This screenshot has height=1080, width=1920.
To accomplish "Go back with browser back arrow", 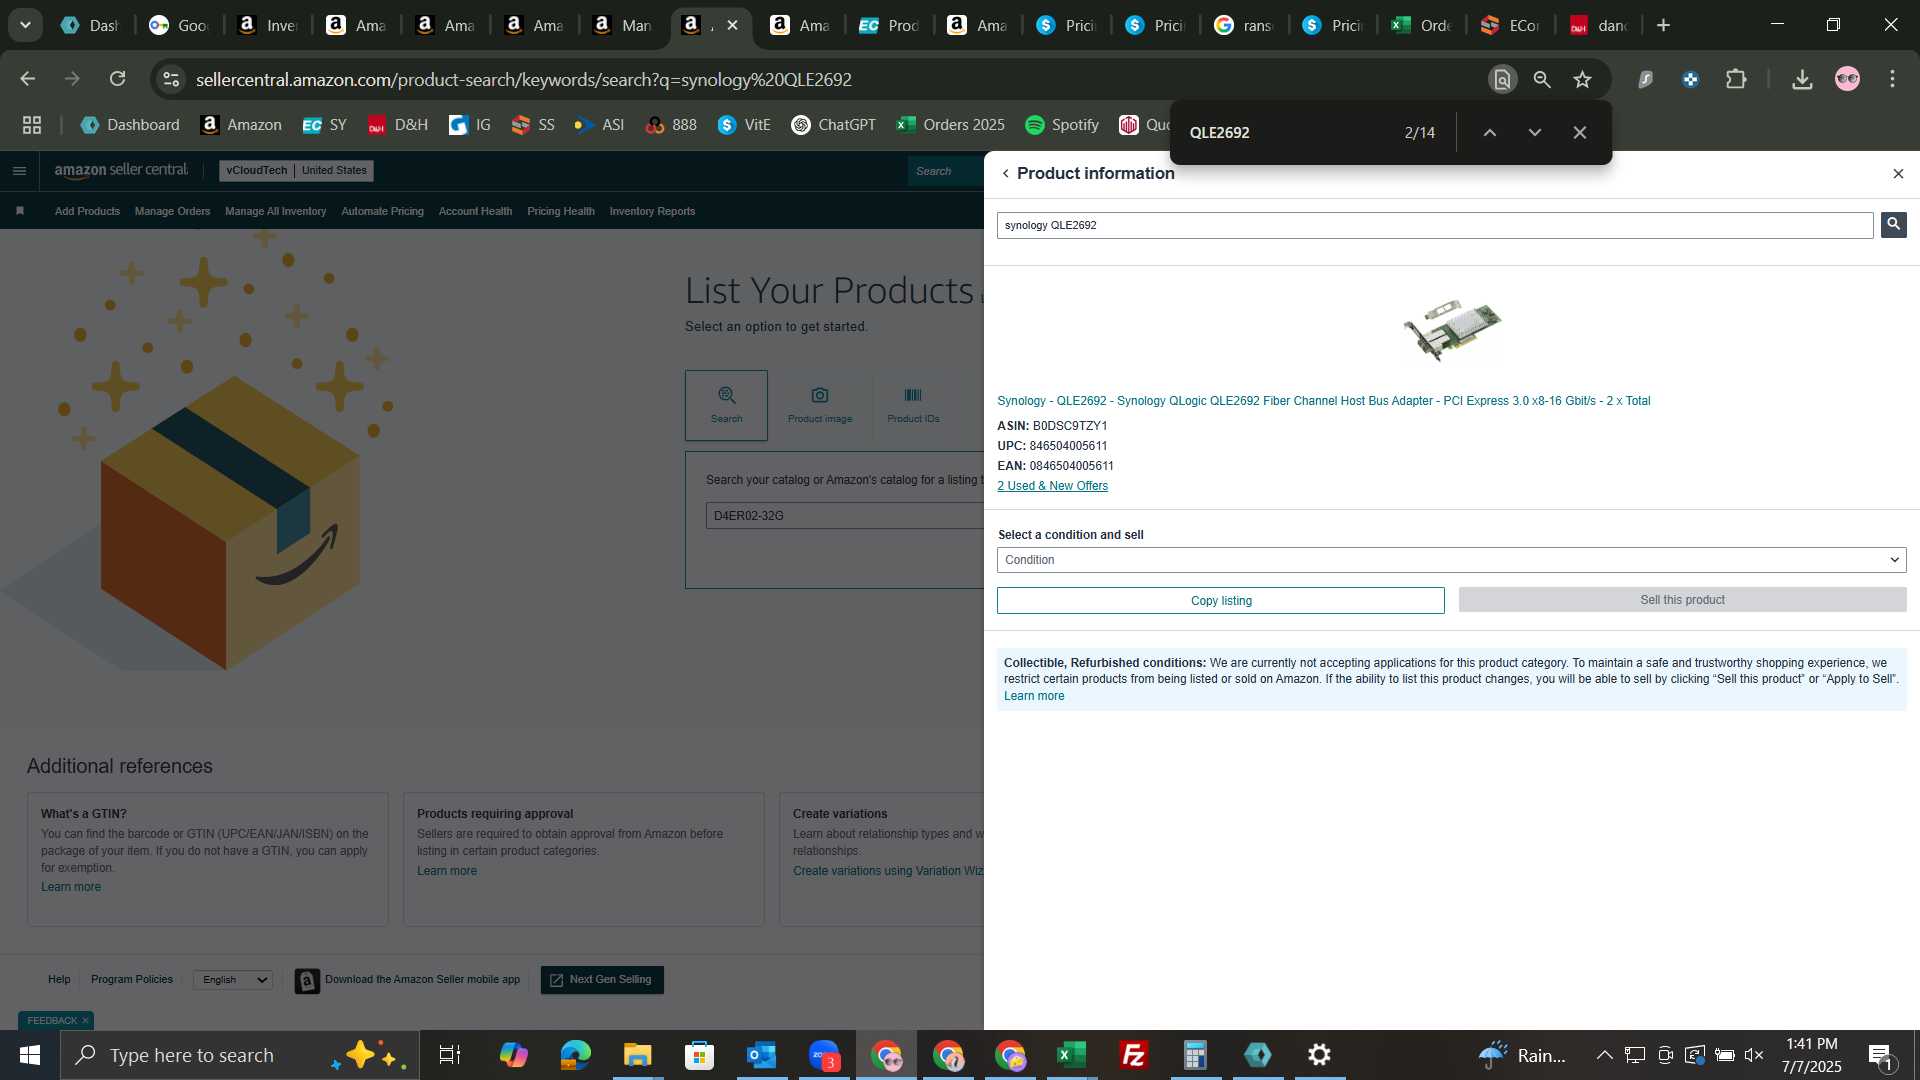I will [x=28, y=79].
